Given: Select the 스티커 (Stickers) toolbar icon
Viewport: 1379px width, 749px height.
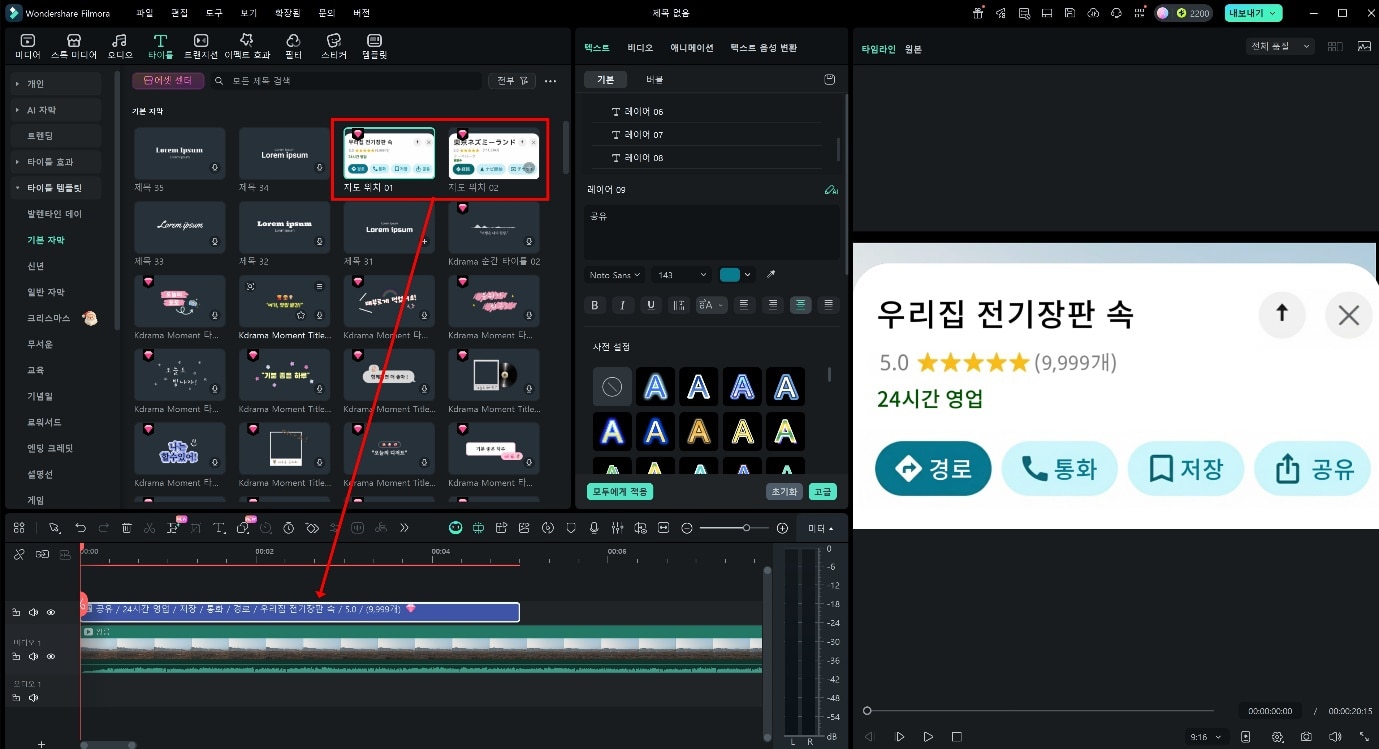Looking at the screenshot, I should pos(334,44).
